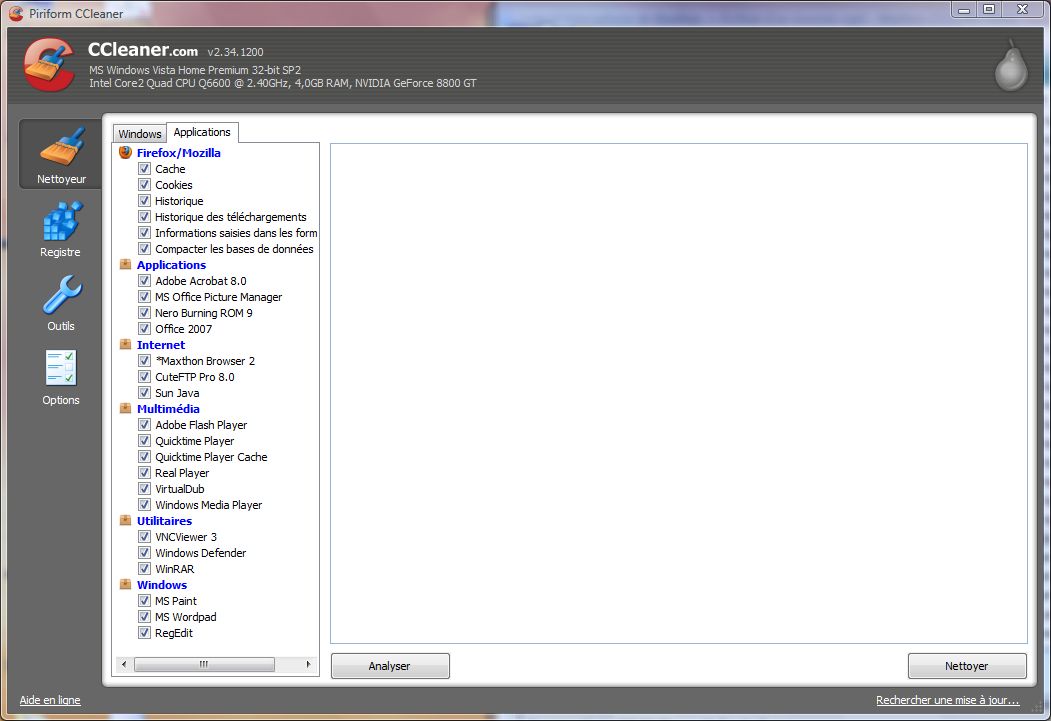Screen dimensions: 1051x721
Task: Select the Multimédia category heading
Action: pos(168,409)
